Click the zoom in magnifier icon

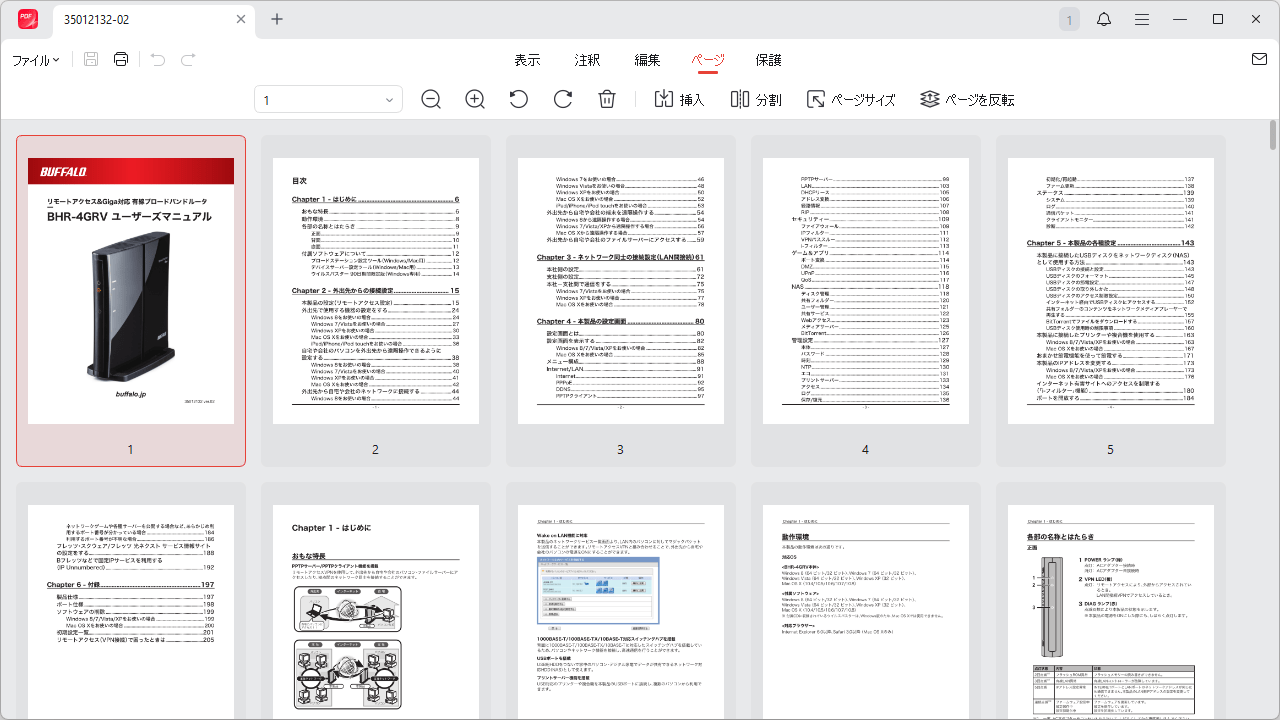[x=475, y=99]
